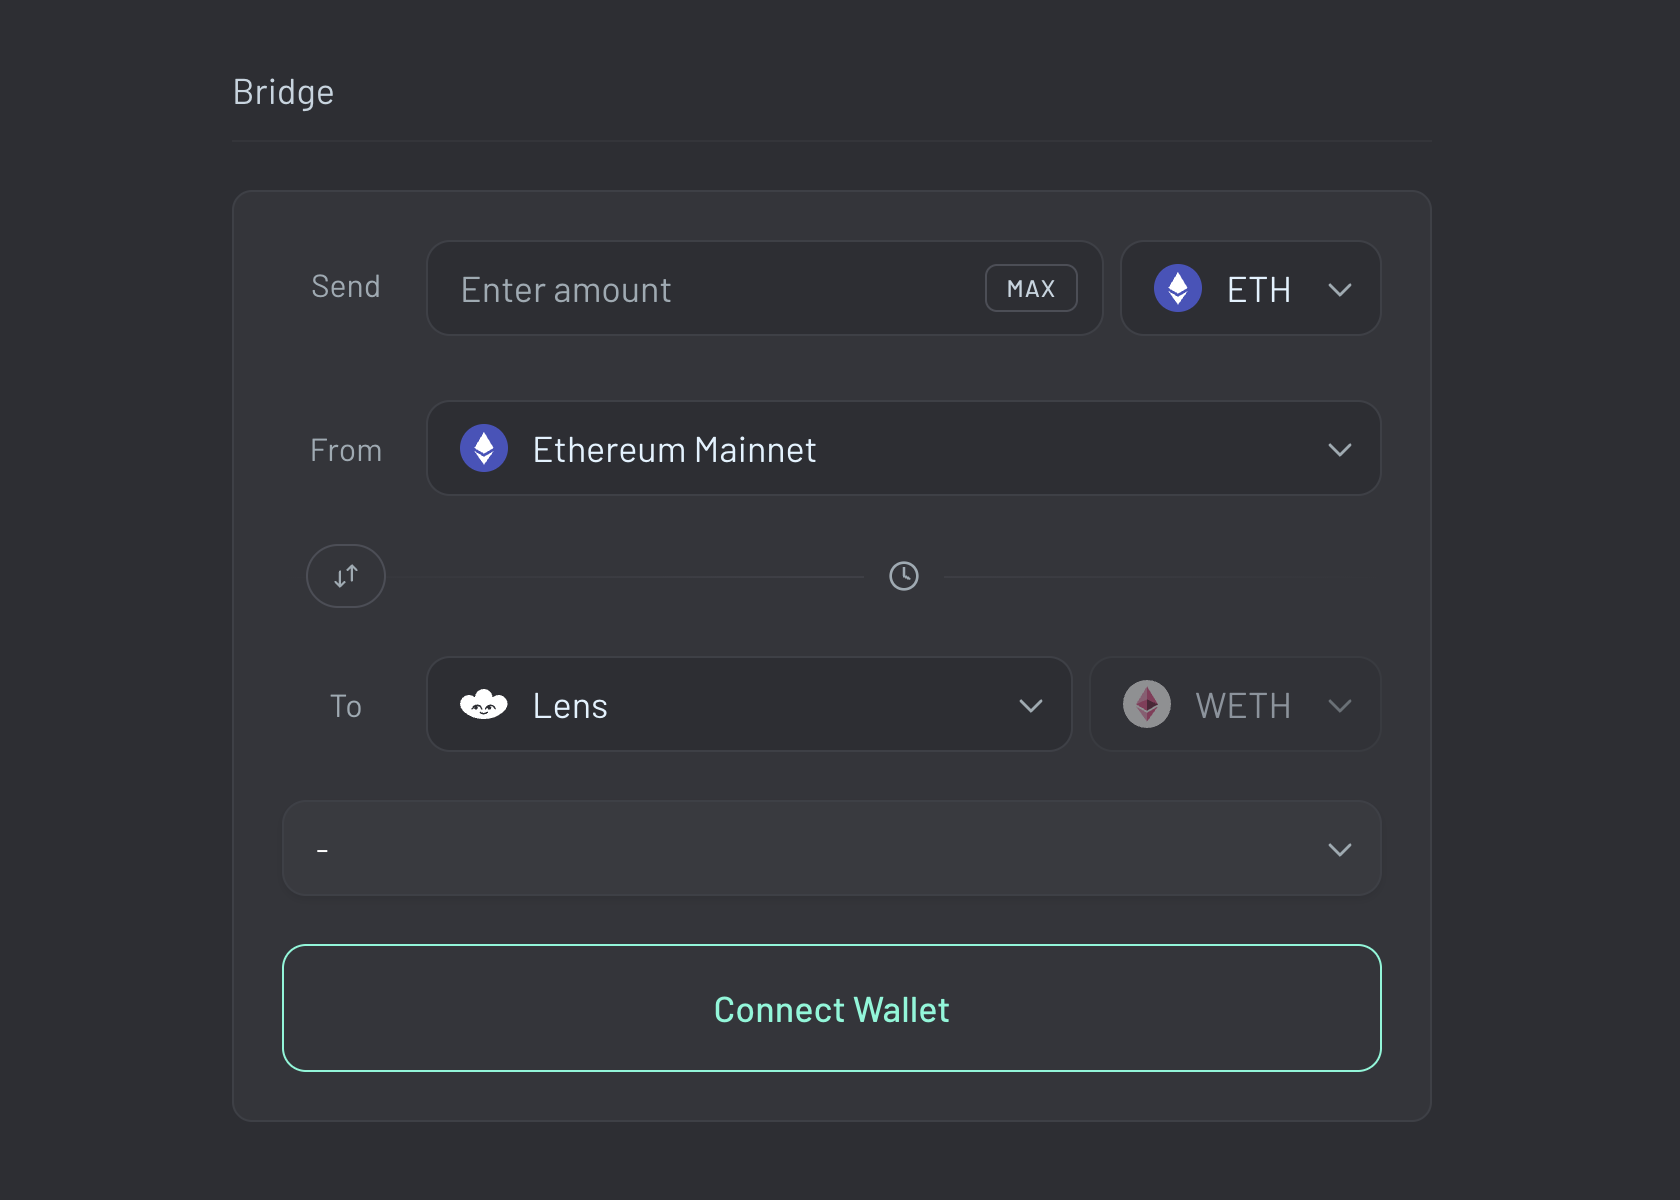Click the Ethereum logo in the ETH selector
1680x1200 pixels.
click(1178, 288)
